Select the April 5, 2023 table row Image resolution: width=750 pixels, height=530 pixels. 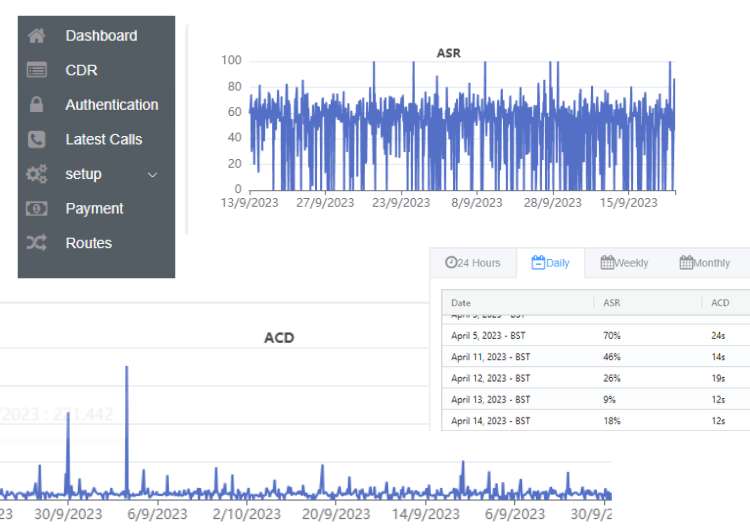[x=596, y=335]
